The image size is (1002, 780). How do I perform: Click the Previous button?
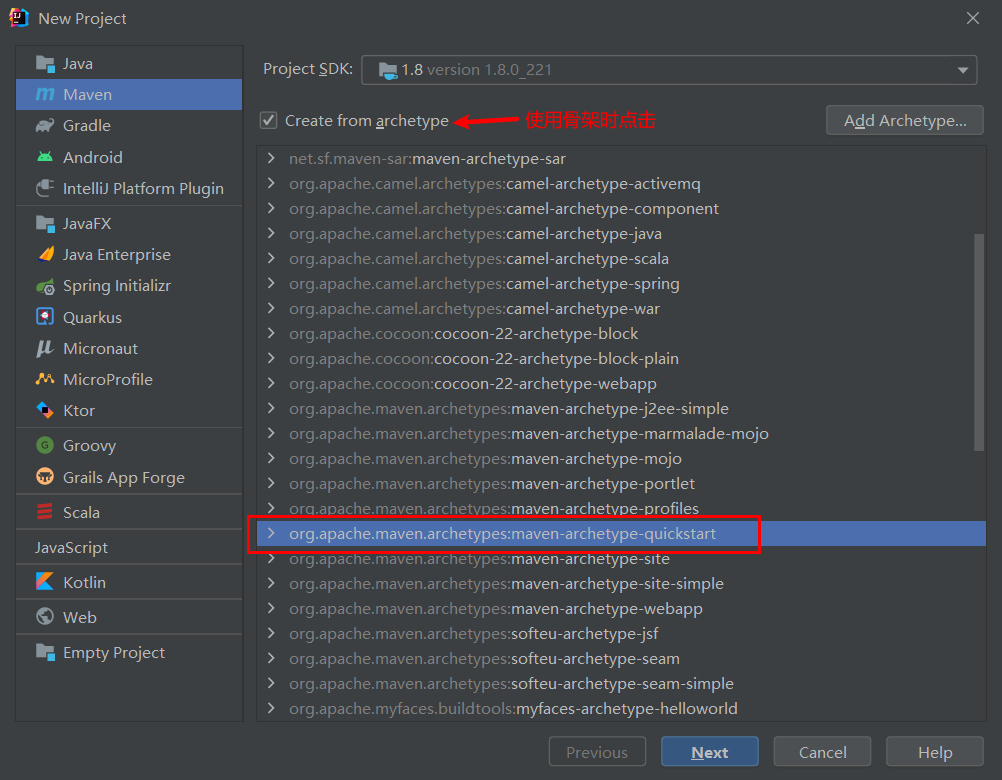(x=597, y=752)
